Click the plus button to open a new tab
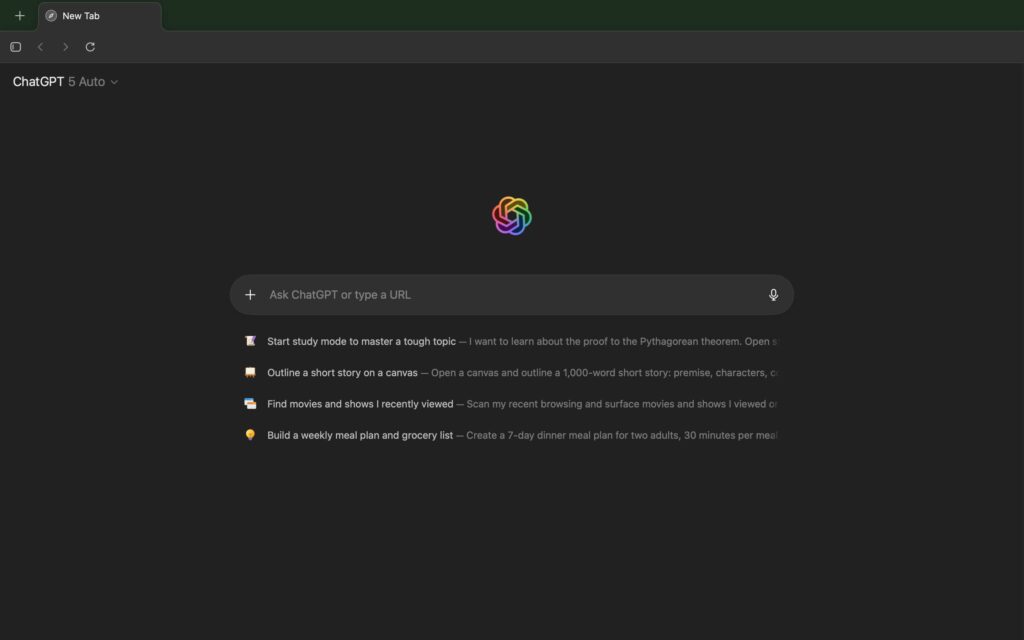This screenshot has width=1024, height=640. click(20, 16)
